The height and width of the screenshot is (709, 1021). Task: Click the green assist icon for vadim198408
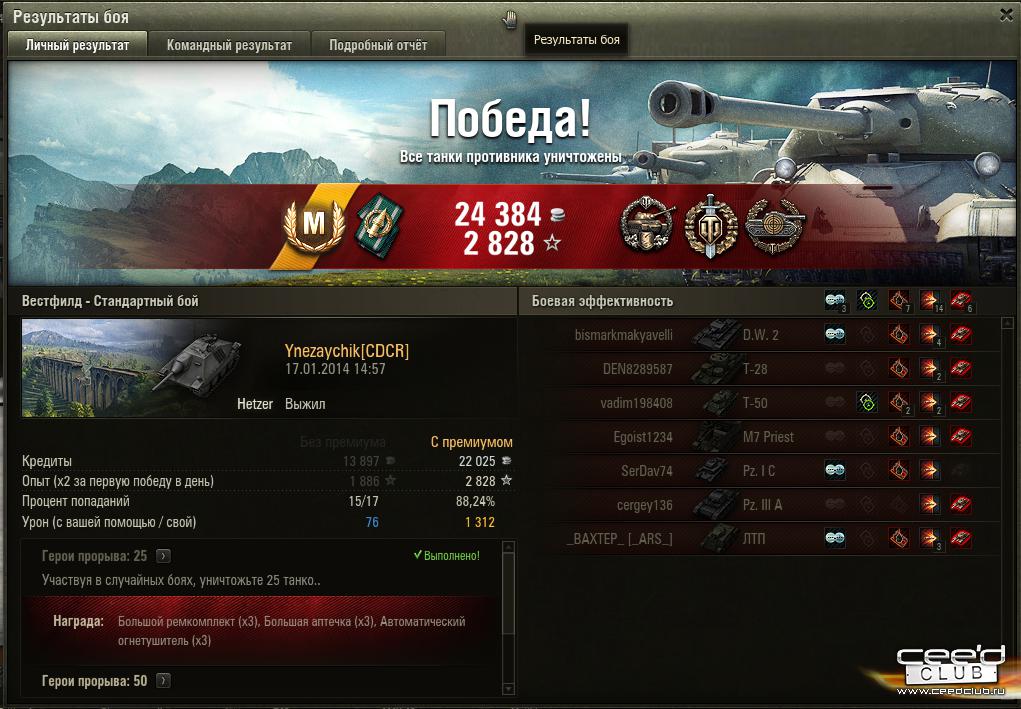pos(867,403)
